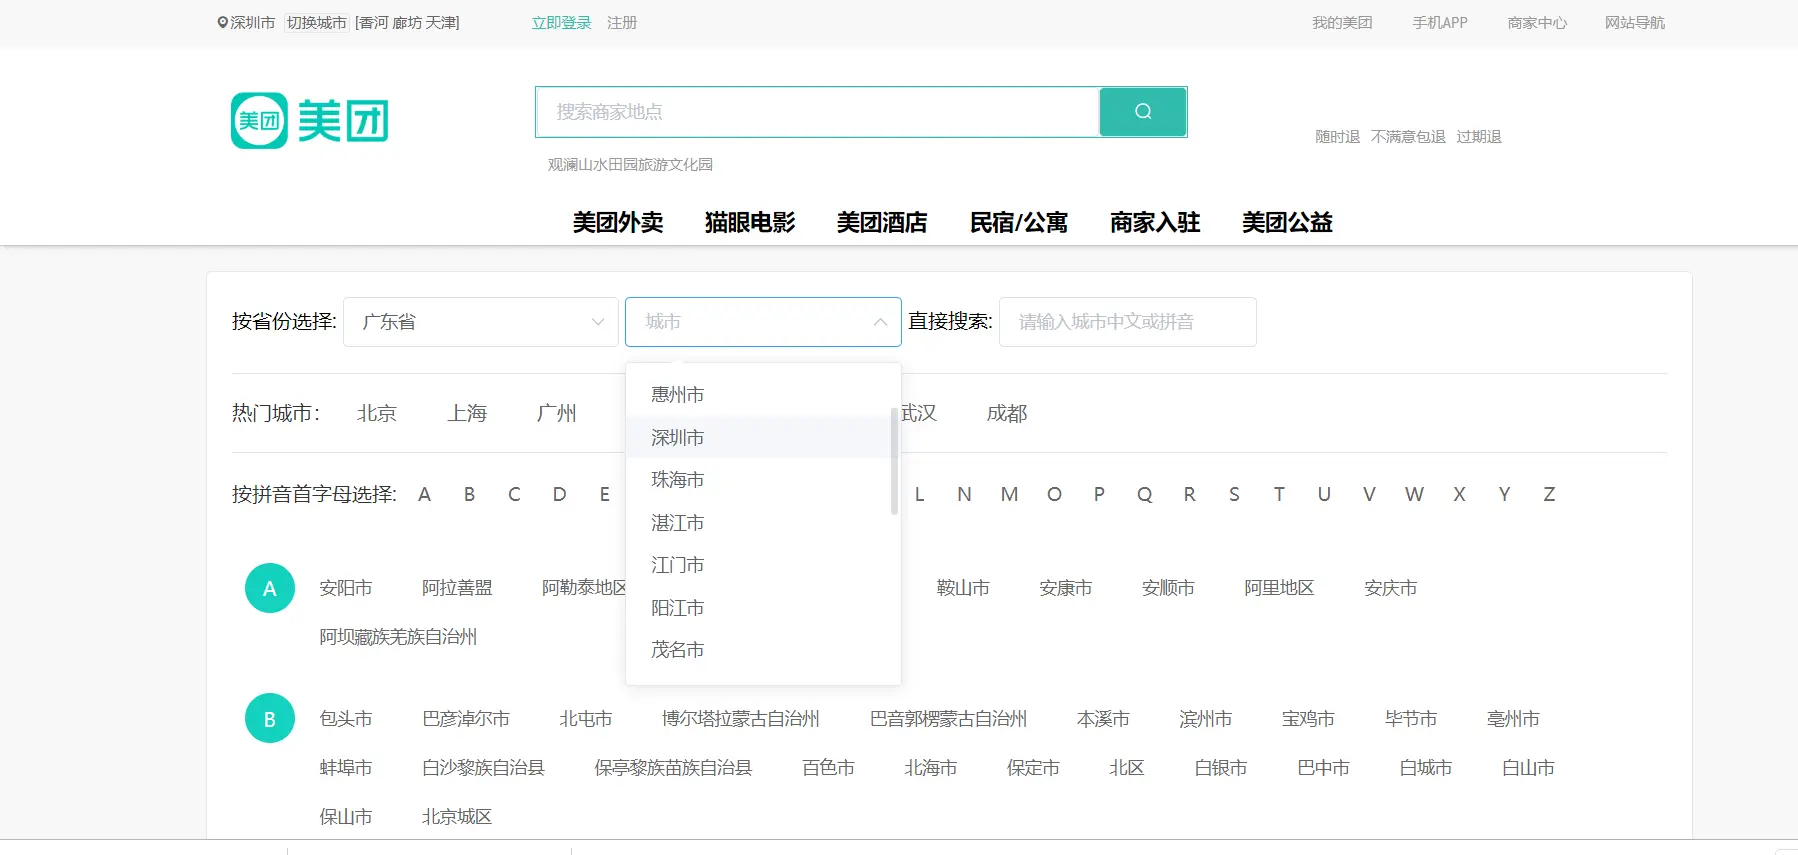1798x855 pixels.
Task: Pick 江门市 from the city dropdown
Action: pyautogui.click(x=763, y=565)
